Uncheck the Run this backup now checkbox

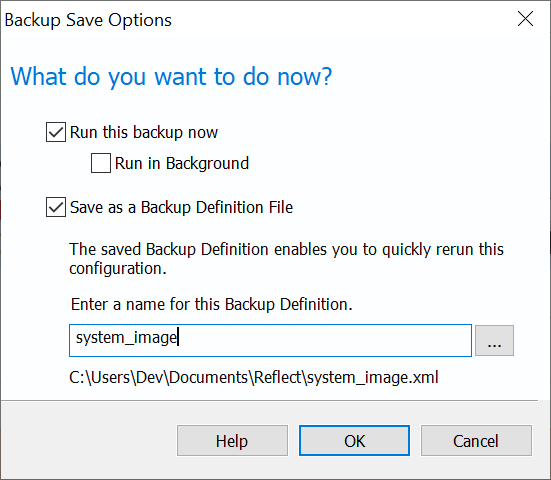(56, 132)
